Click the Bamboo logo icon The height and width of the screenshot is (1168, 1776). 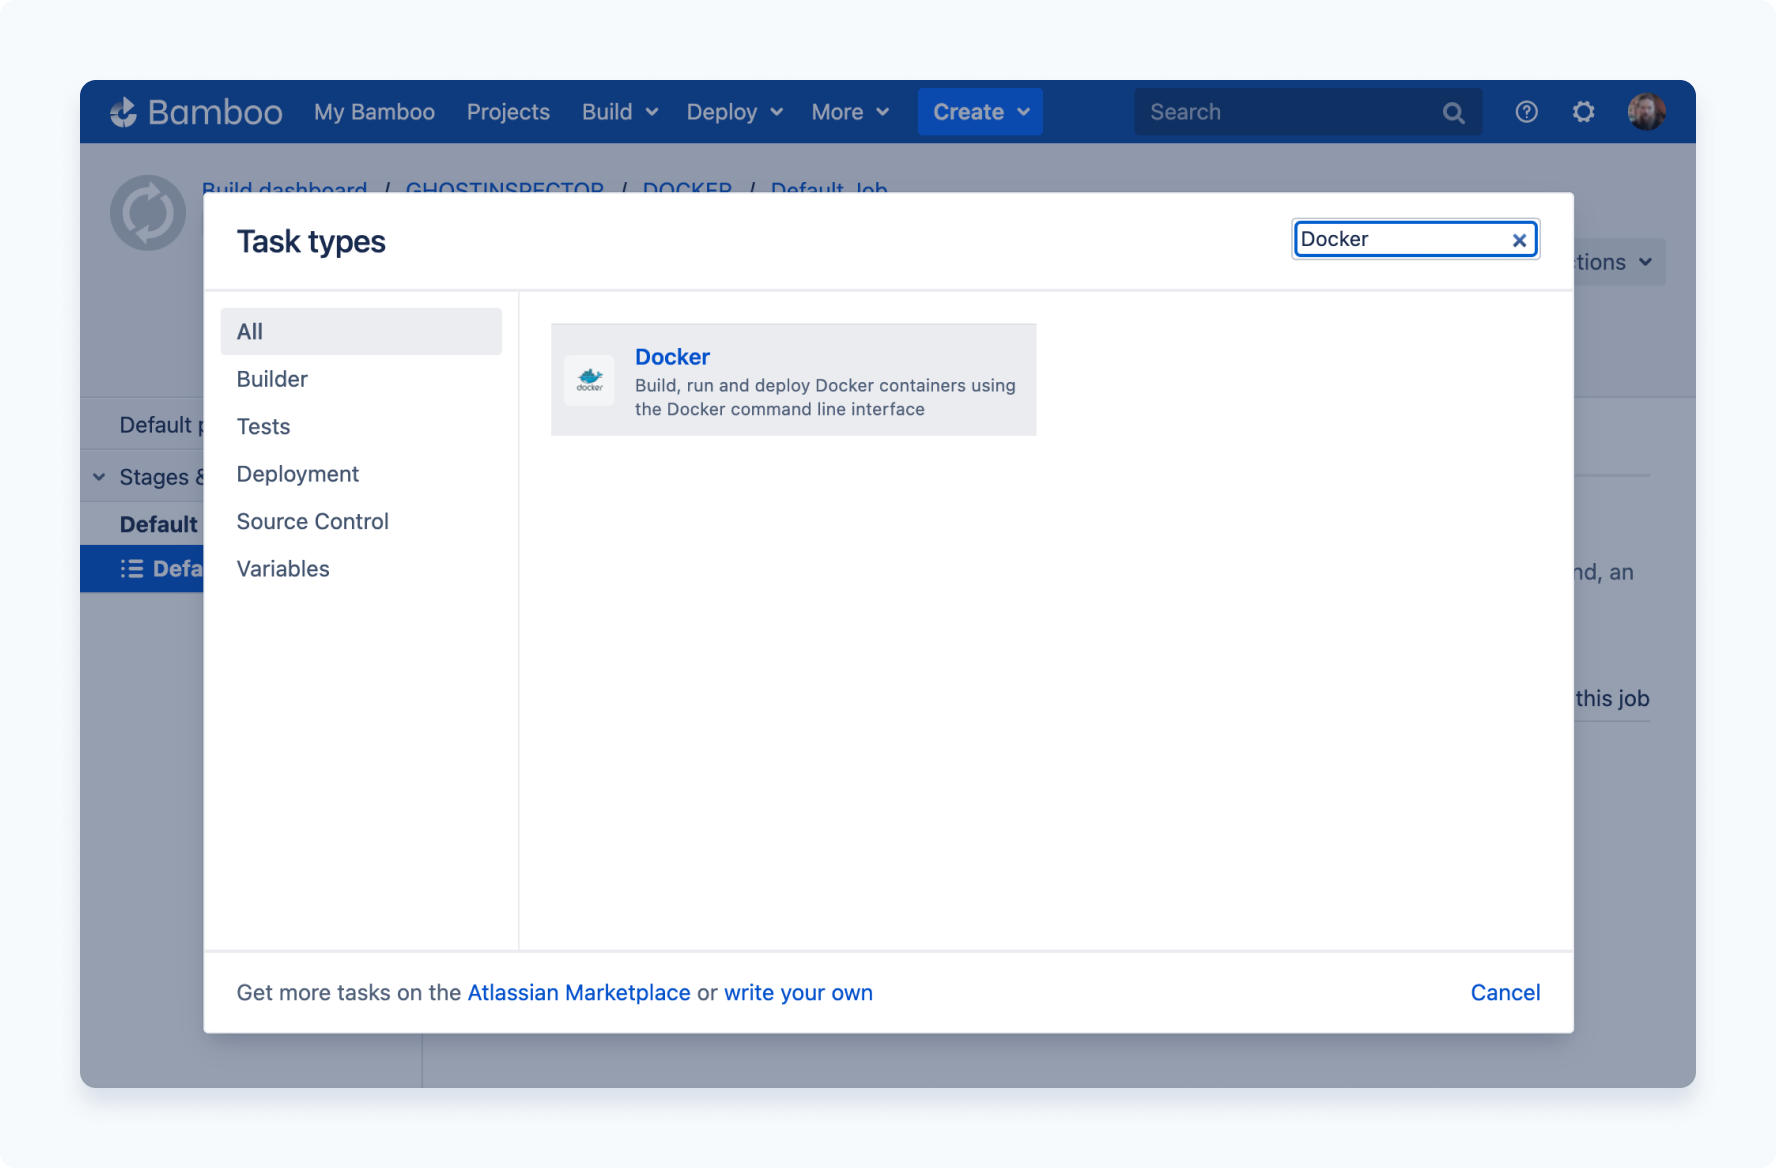click(124, 111)
